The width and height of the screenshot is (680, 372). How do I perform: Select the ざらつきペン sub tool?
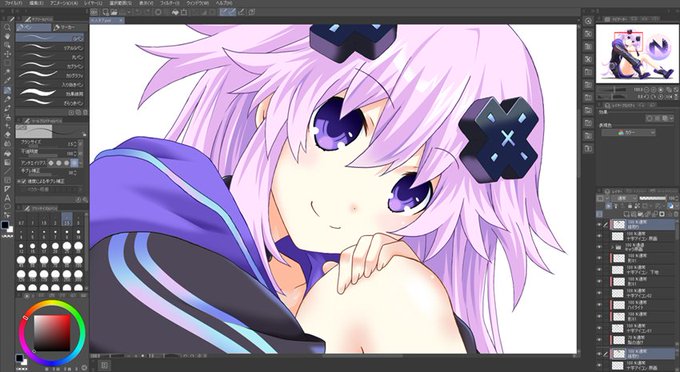pos(50,103)
